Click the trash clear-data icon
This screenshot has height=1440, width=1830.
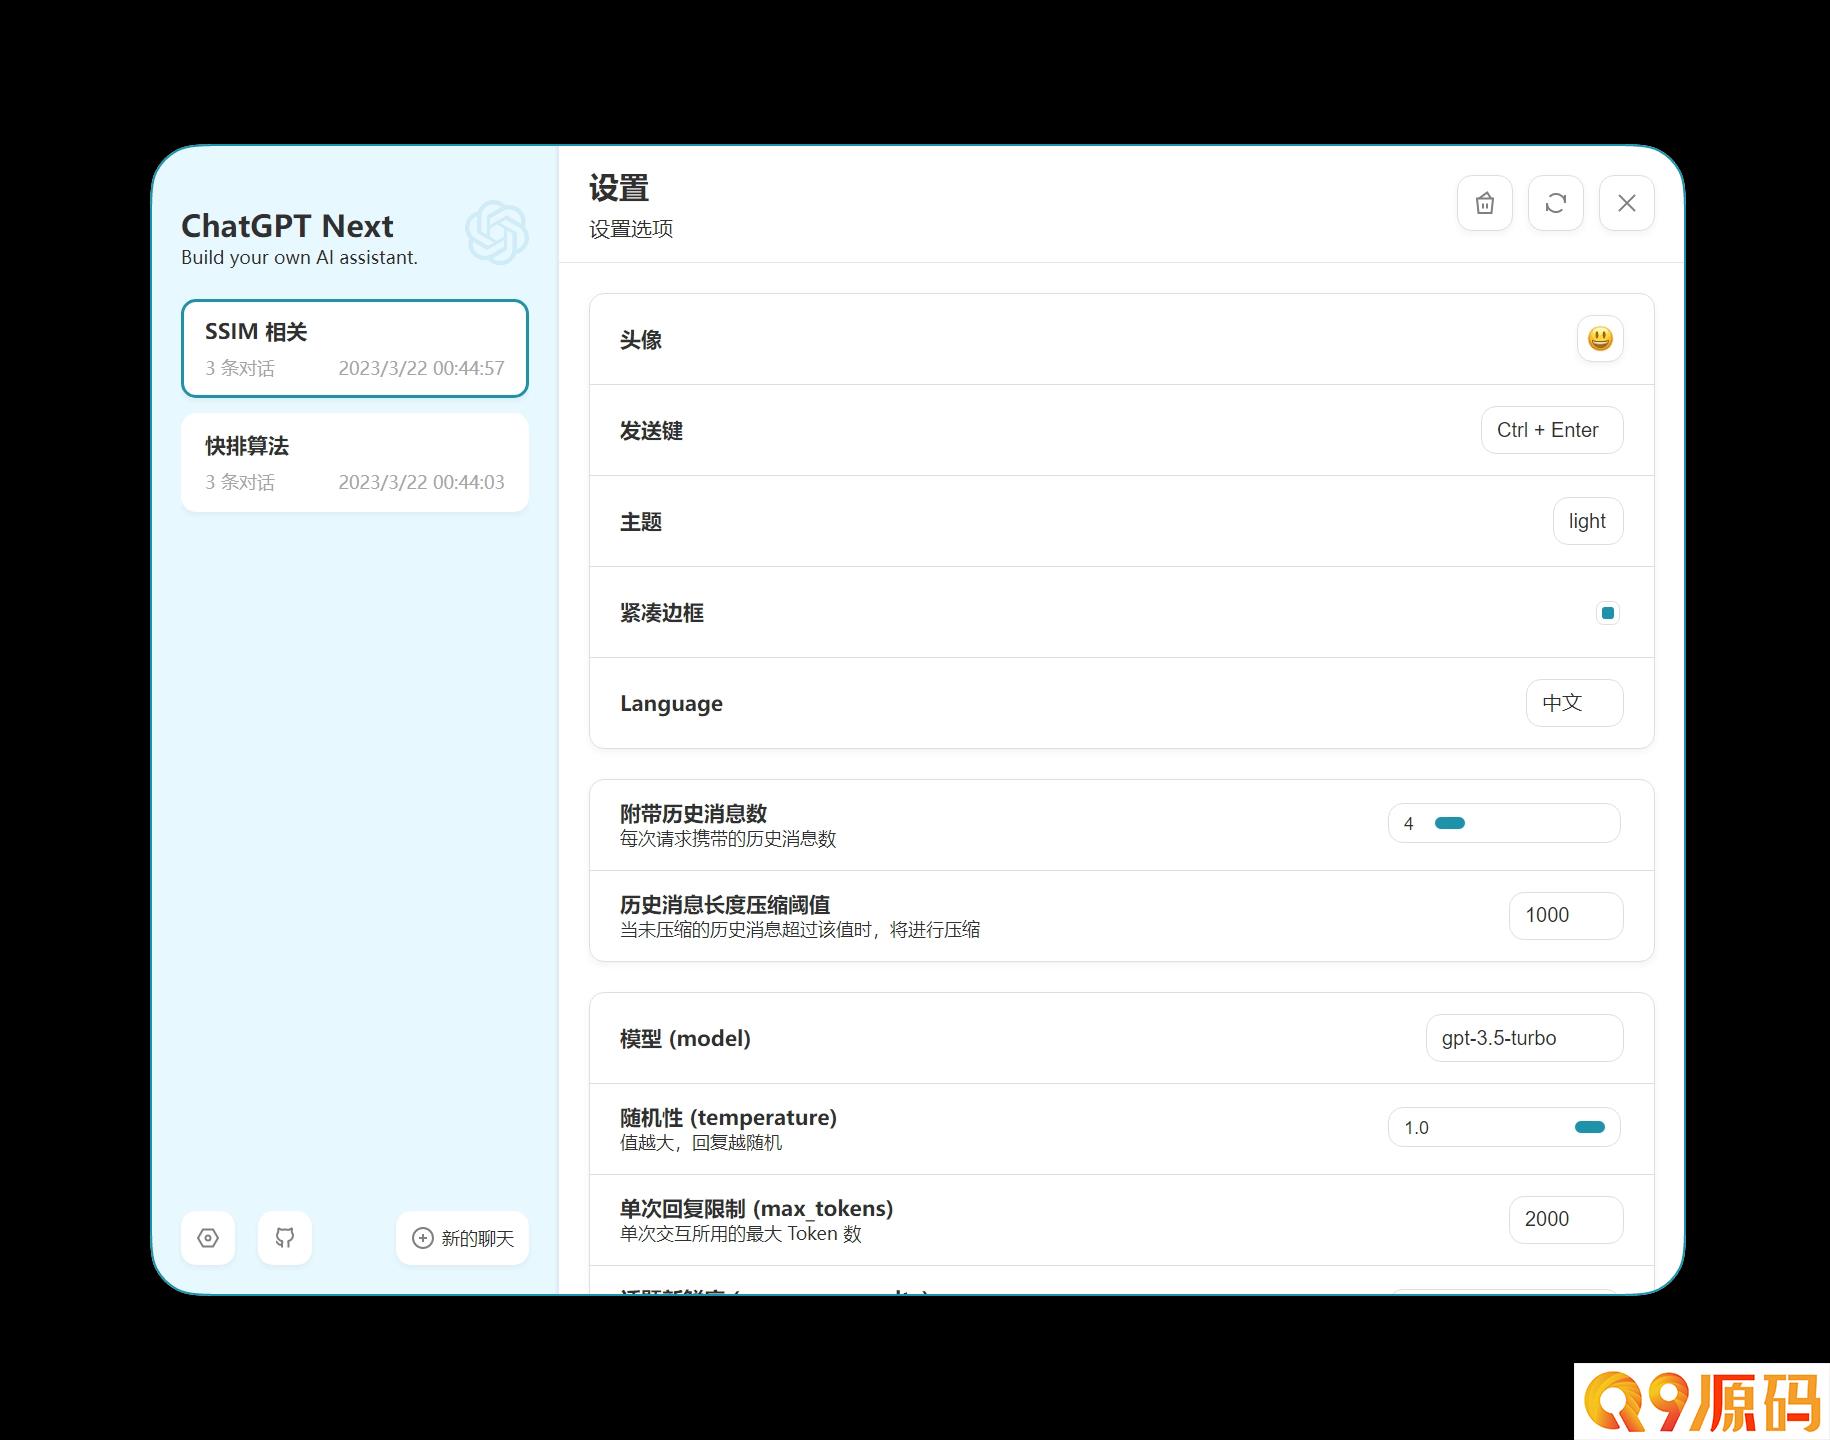tap(1485, 204)
